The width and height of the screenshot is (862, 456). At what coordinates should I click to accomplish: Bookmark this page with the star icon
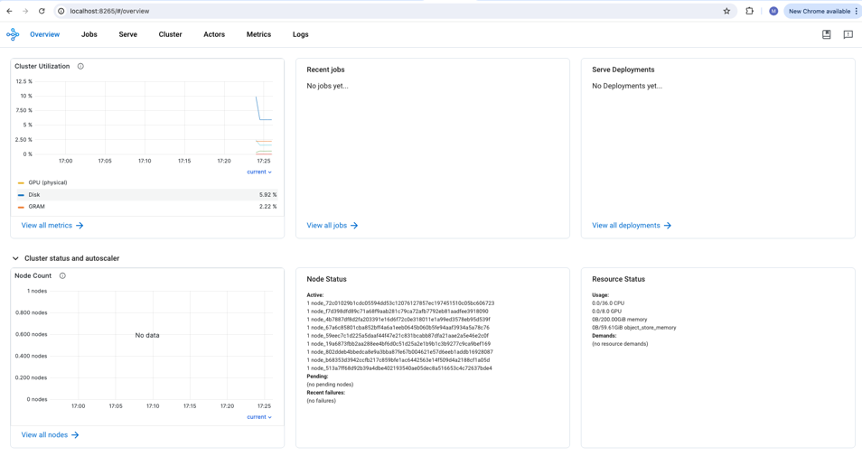coord(727,11)
